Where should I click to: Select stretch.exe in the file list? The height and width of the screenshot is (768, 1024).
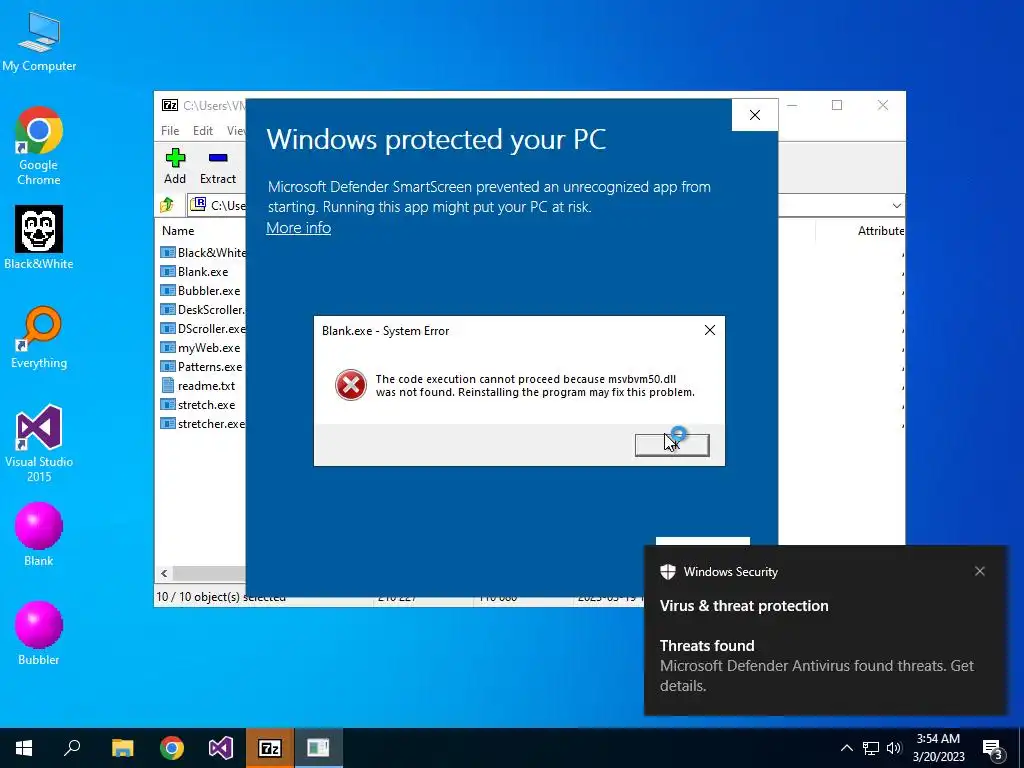tap(198, 405)
